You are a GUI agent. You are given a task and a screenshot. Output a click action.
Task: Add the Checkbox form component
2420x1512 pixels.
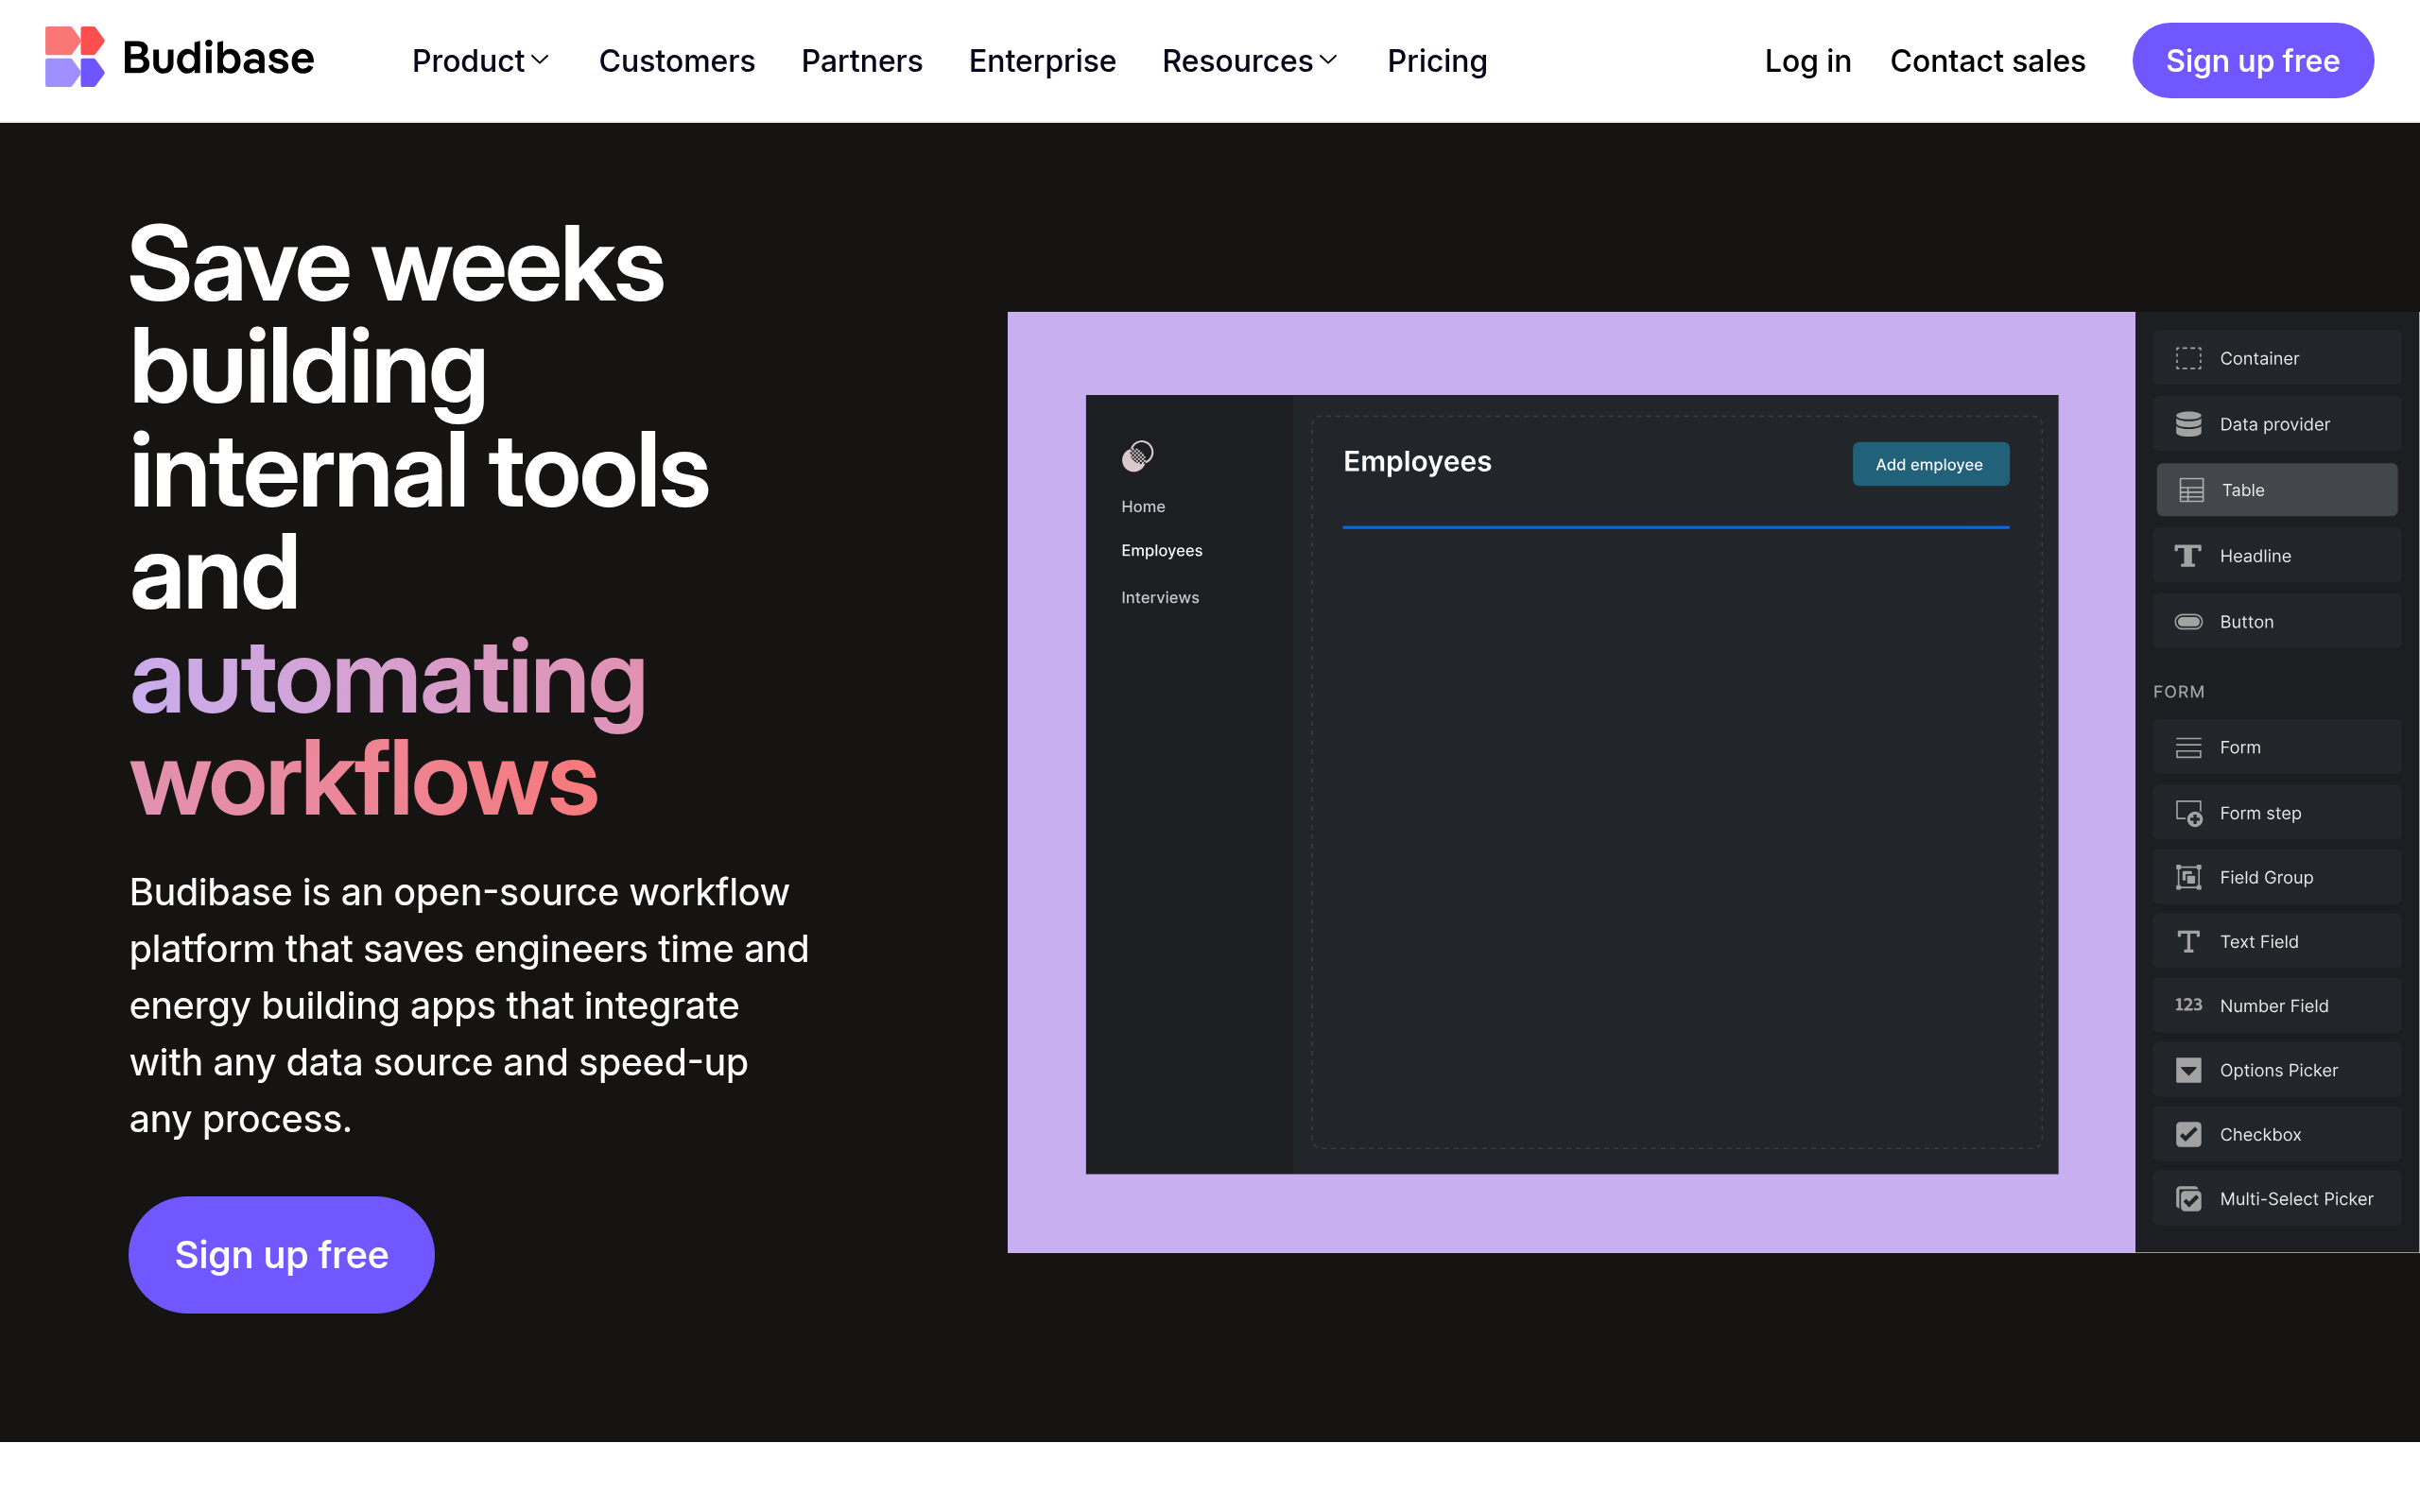(x=2277, y=1134)
